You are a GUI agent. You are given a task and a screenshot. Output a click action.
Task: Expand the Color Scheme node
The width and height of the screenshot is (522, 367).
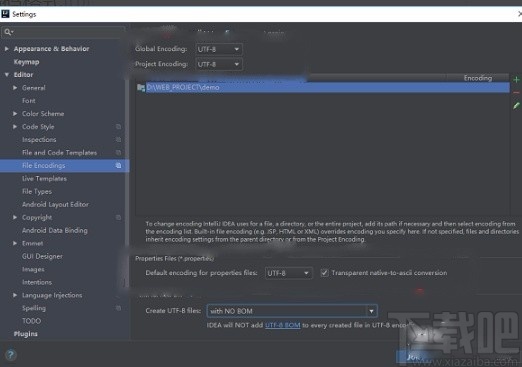(15, 114)
